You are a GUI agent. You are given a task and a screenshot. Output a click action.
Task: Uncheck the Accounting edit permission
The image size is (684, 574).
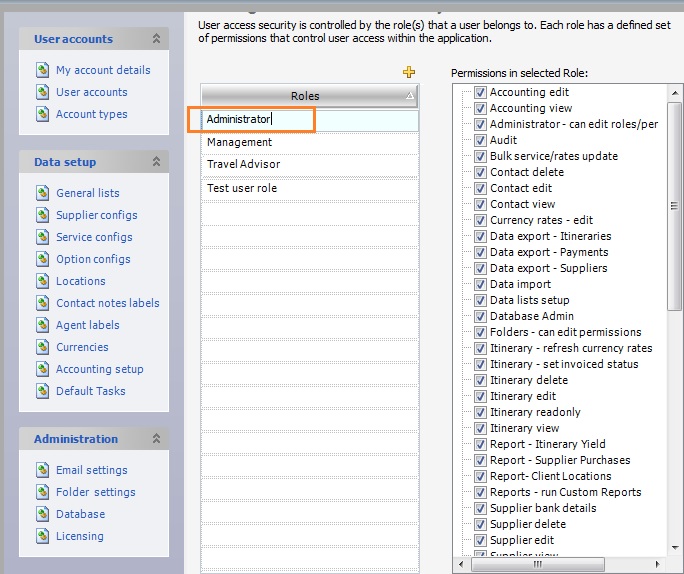[x=480, y=92]
